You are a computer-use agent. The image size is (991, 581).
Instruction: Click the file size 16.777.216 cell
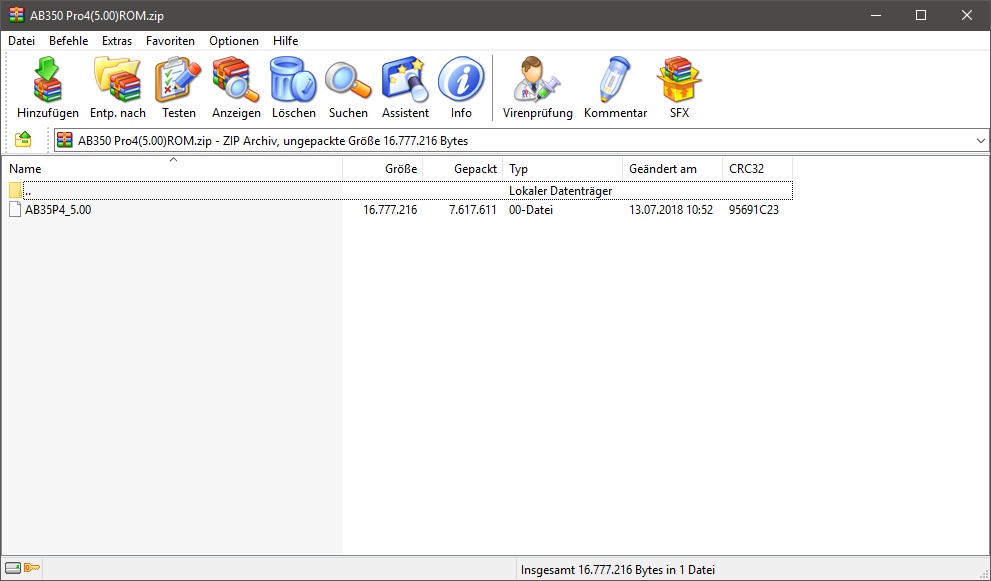[x=390, y=209]
